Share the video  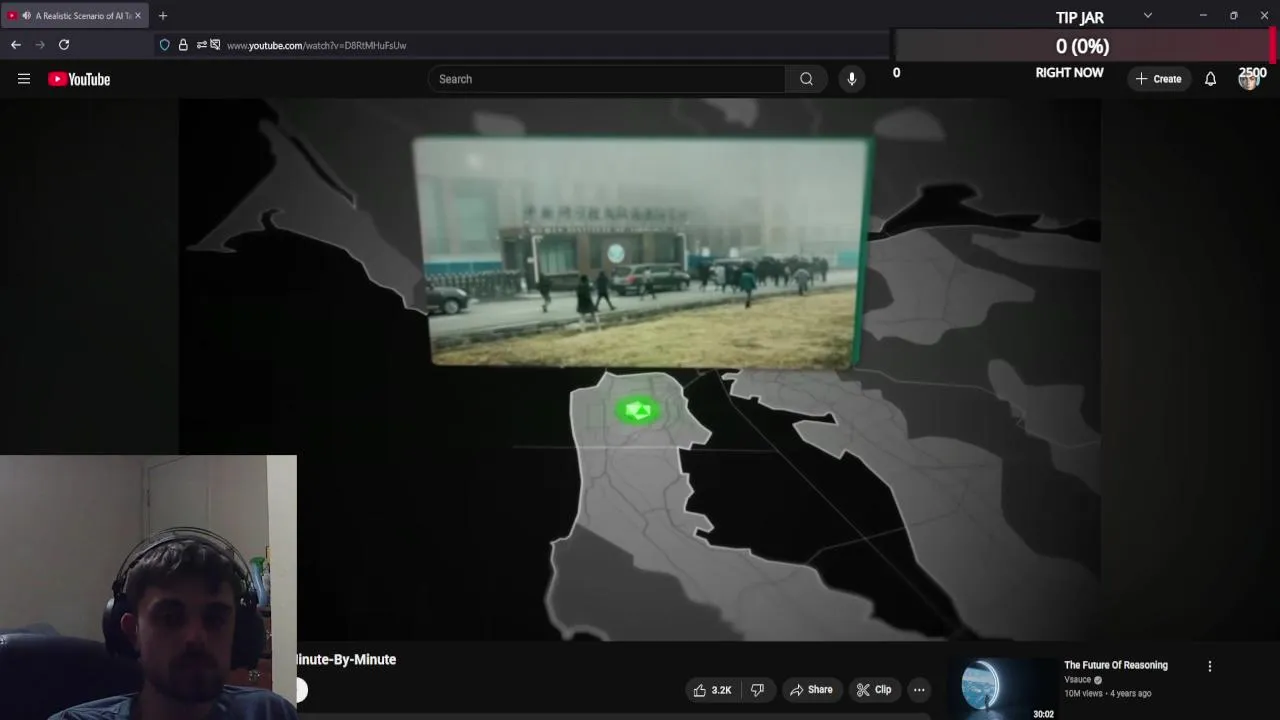pyautogui.click(x=811, y=690)
